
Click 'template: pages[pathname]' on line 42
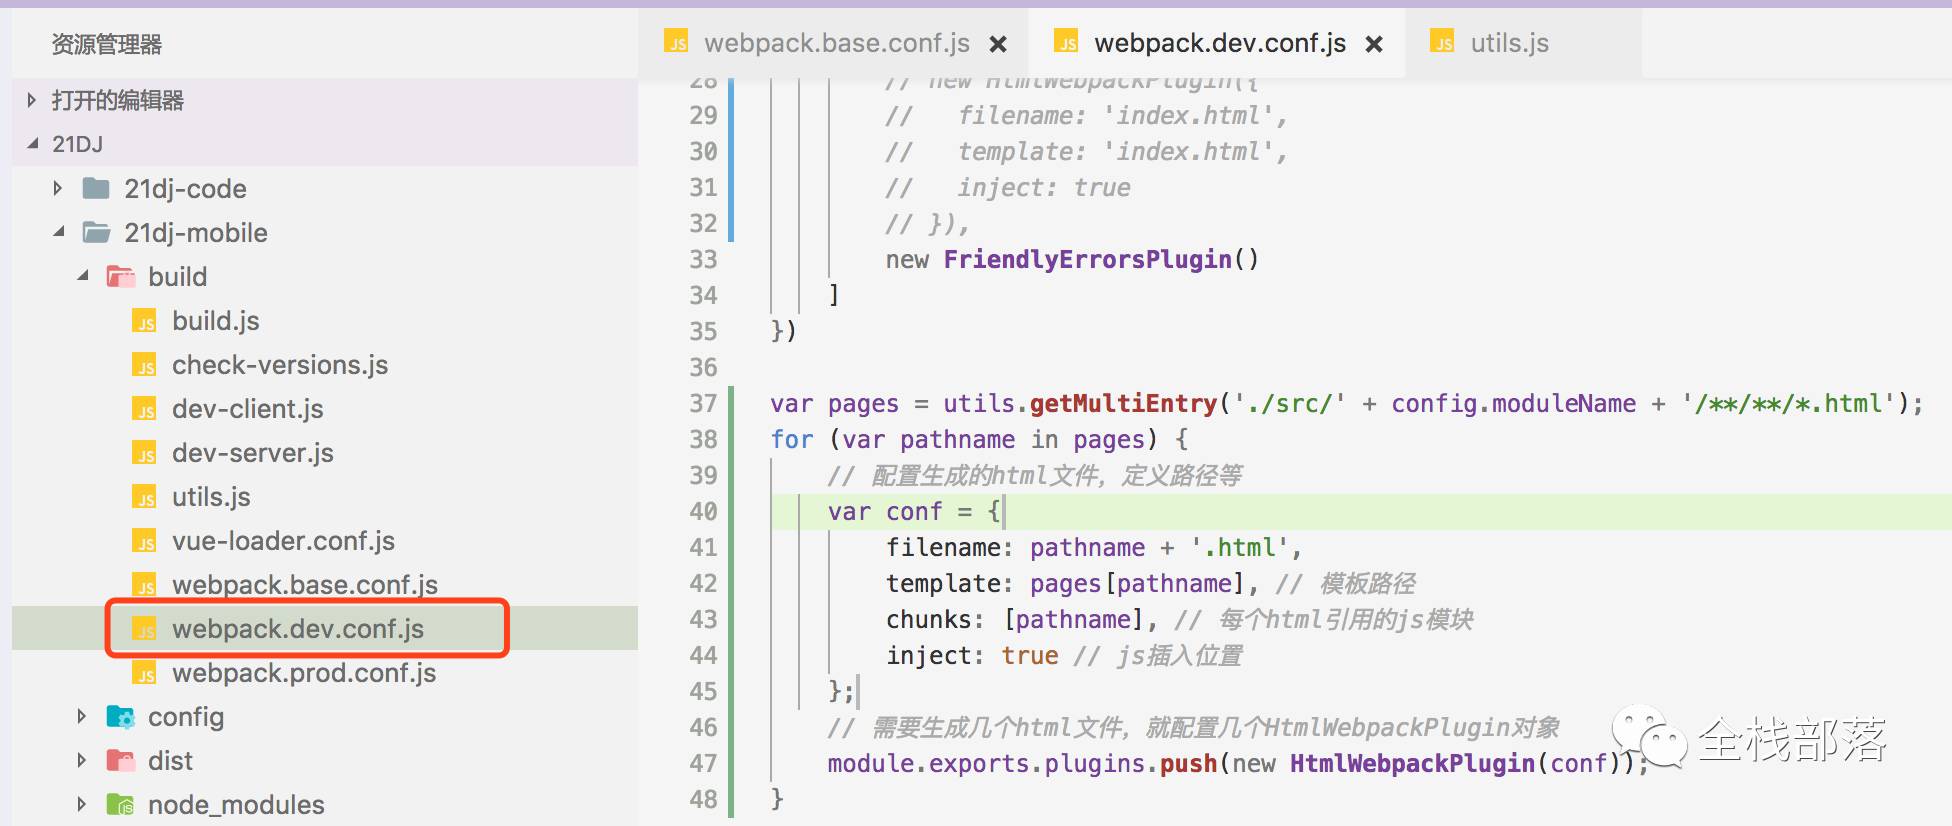(1065, 583)
